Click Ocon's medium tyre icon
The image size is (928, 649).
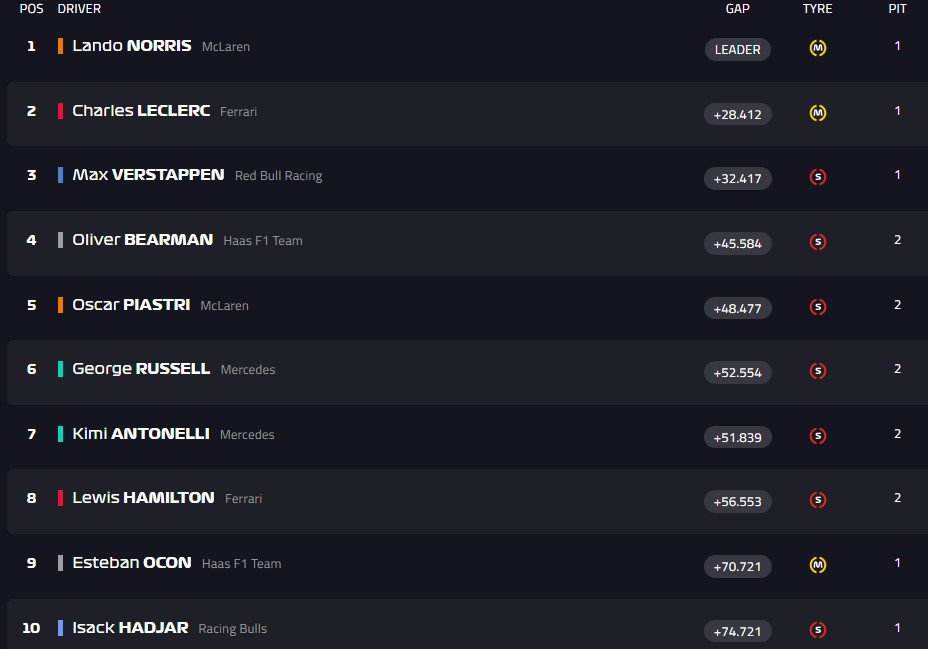pos(817,565)
